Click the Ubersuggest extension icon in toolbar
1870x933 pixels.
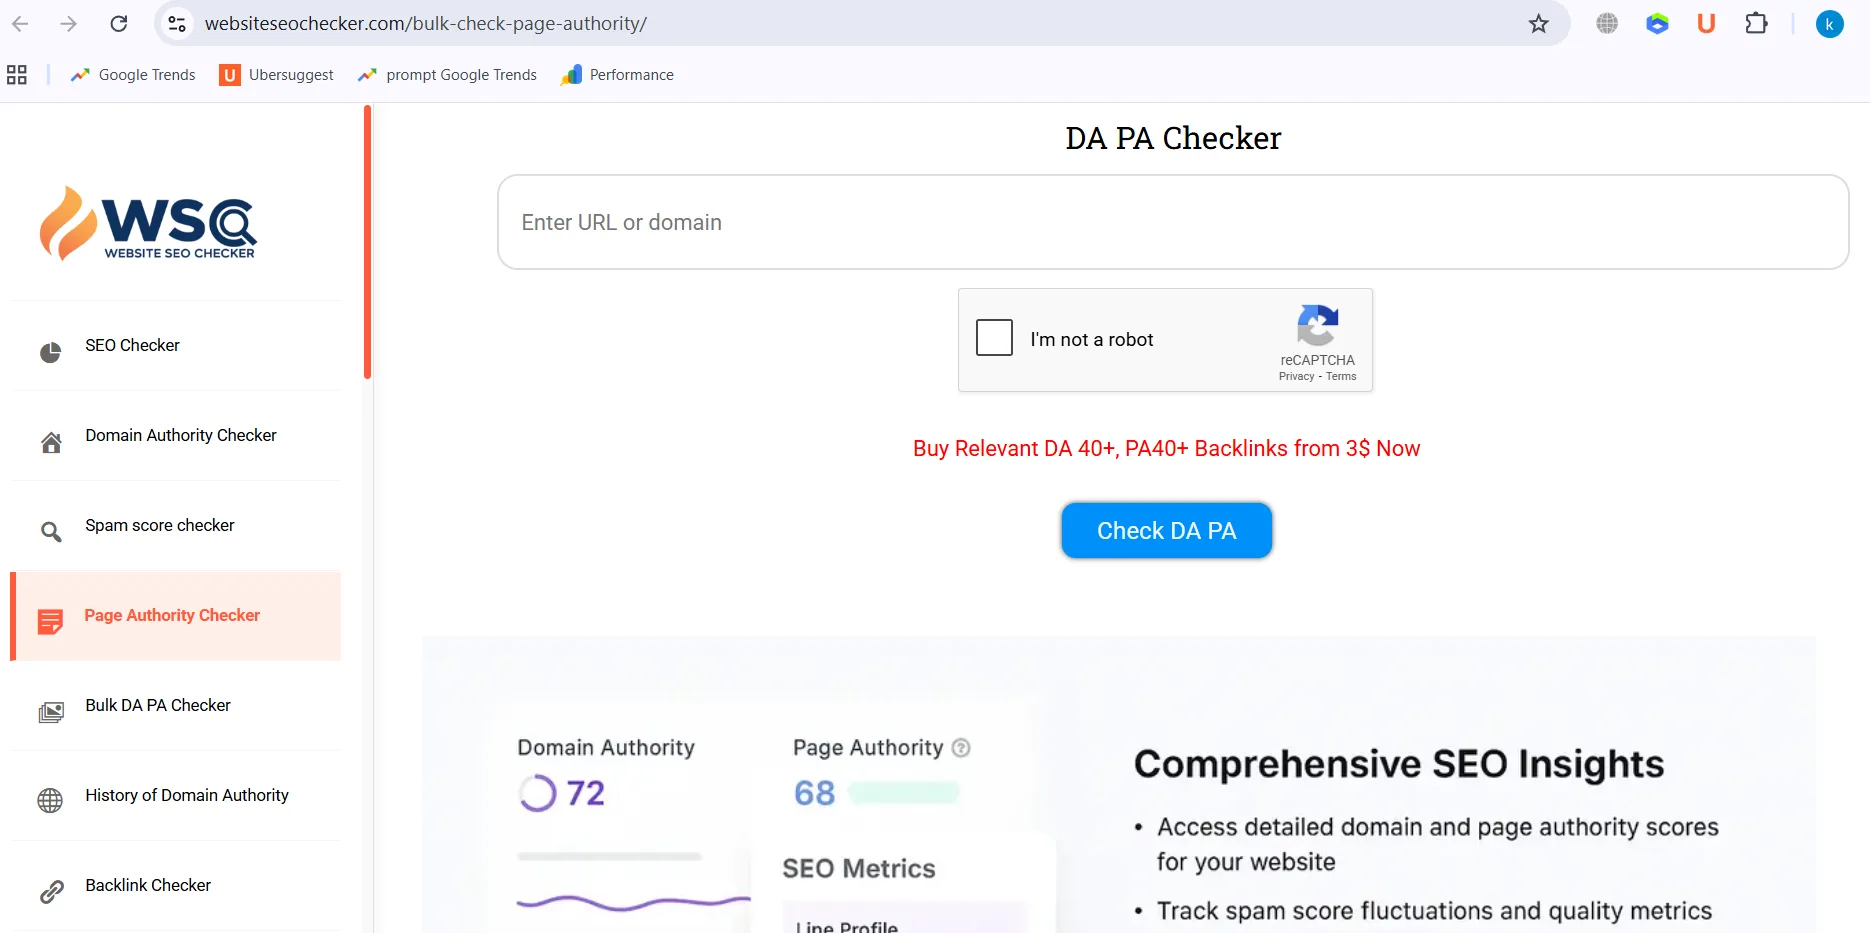pos(1706,24)
